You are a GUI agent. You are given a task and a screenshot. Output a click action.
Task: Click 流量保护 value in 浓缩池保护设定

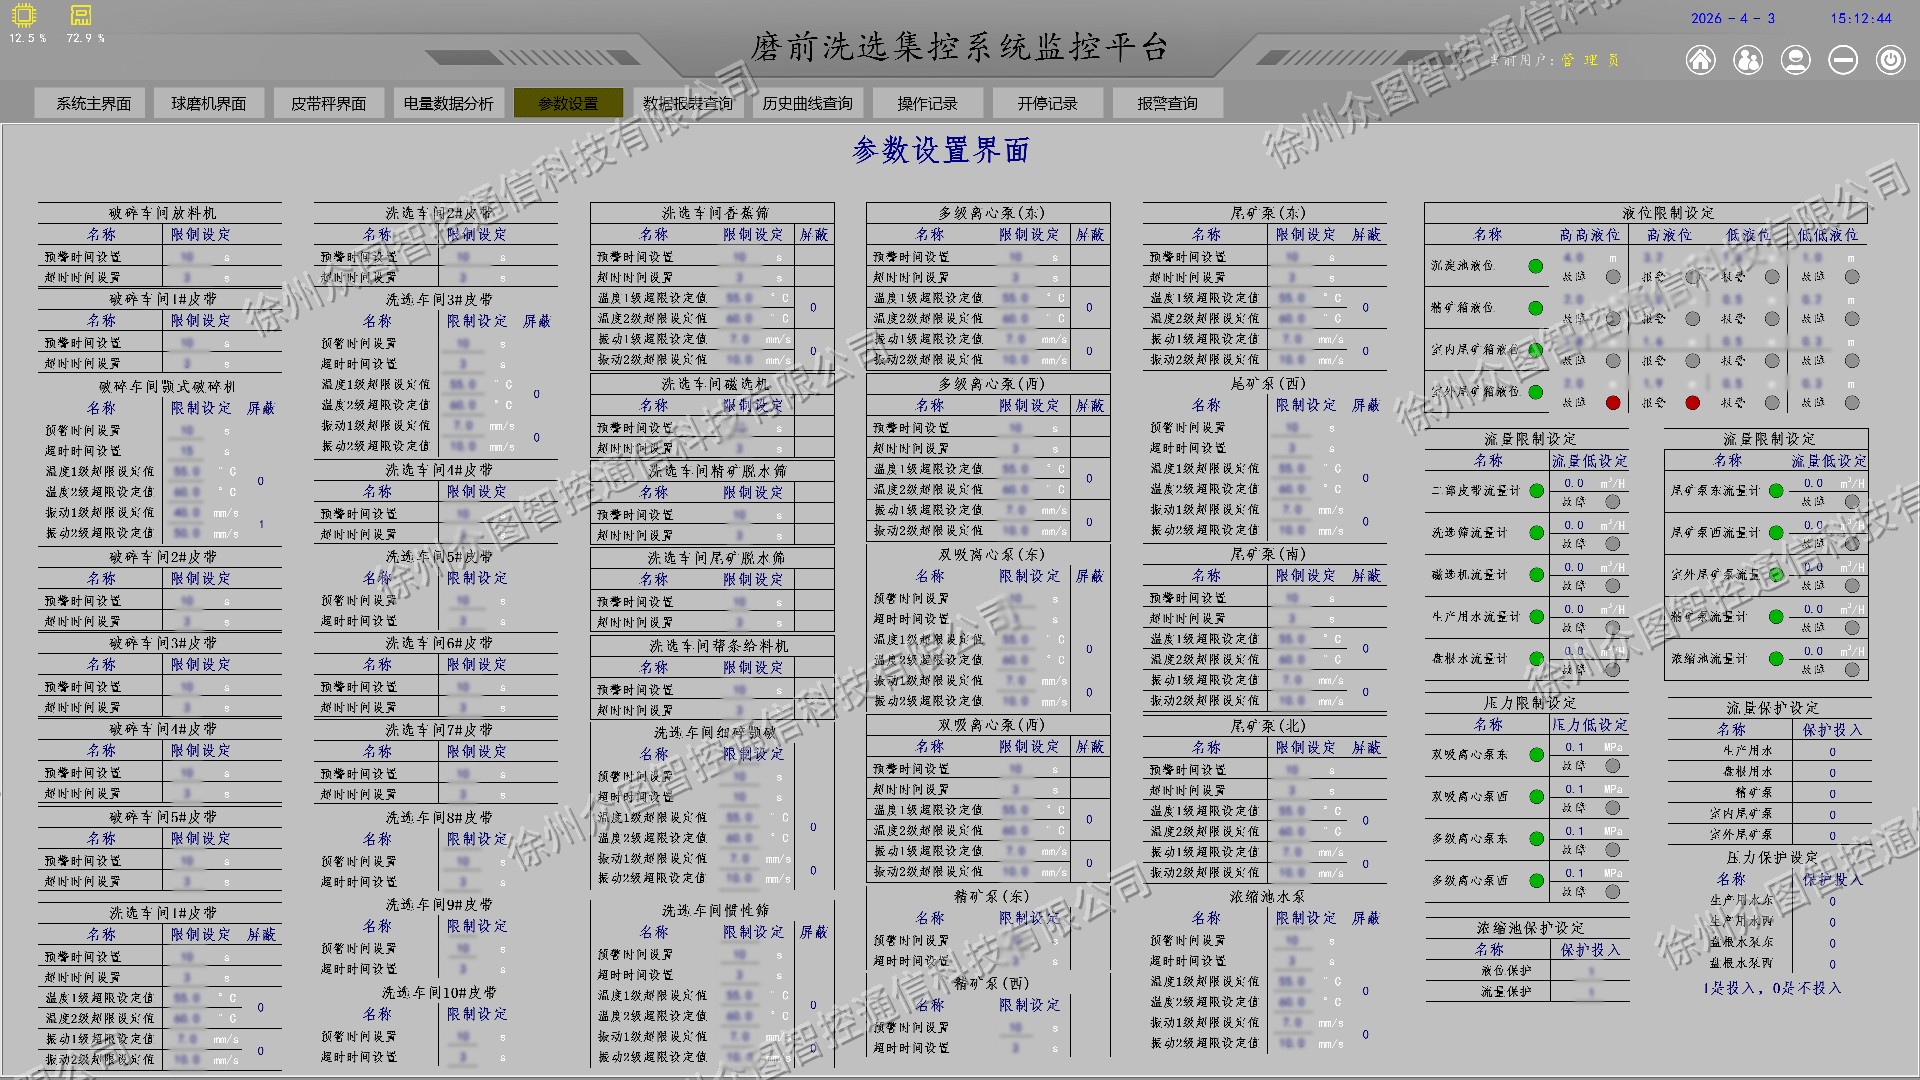point(1590,992)
